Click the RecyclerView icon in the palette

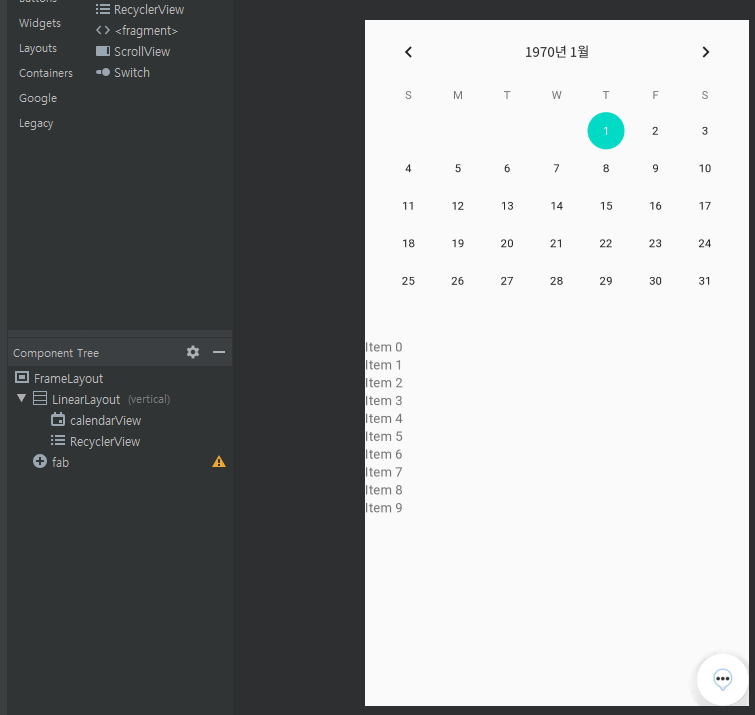(103, 9)
